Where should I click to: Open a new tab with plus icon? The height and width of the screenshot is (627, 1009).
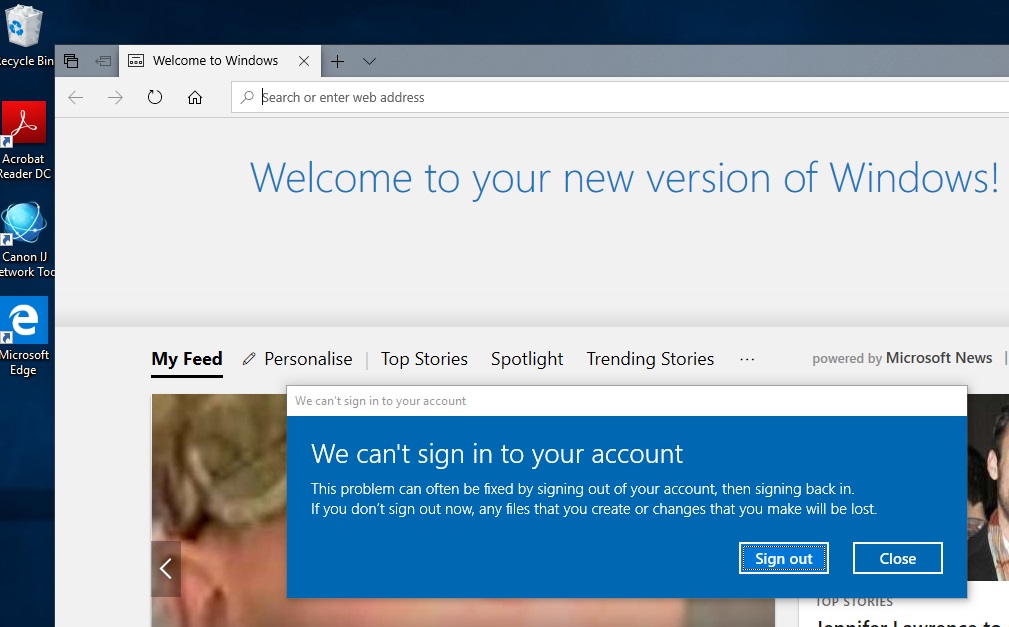click(x=337, y=62)
